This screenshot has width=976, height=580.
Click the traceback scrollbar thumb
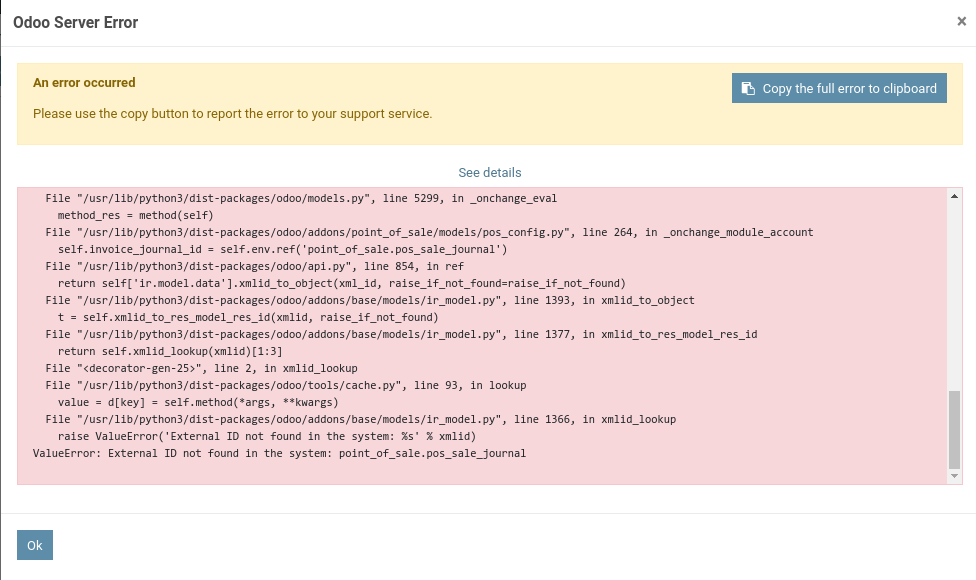(x=954, y=429)
